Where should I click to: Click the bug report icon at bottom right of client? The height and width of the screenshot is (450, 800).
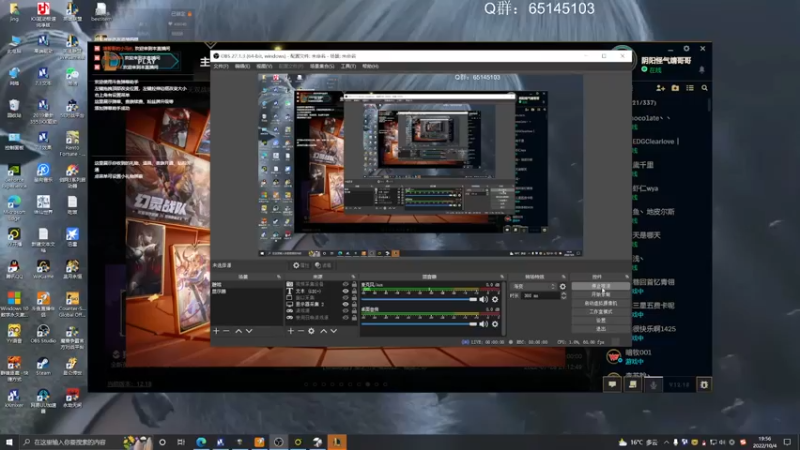pos(704,385)
